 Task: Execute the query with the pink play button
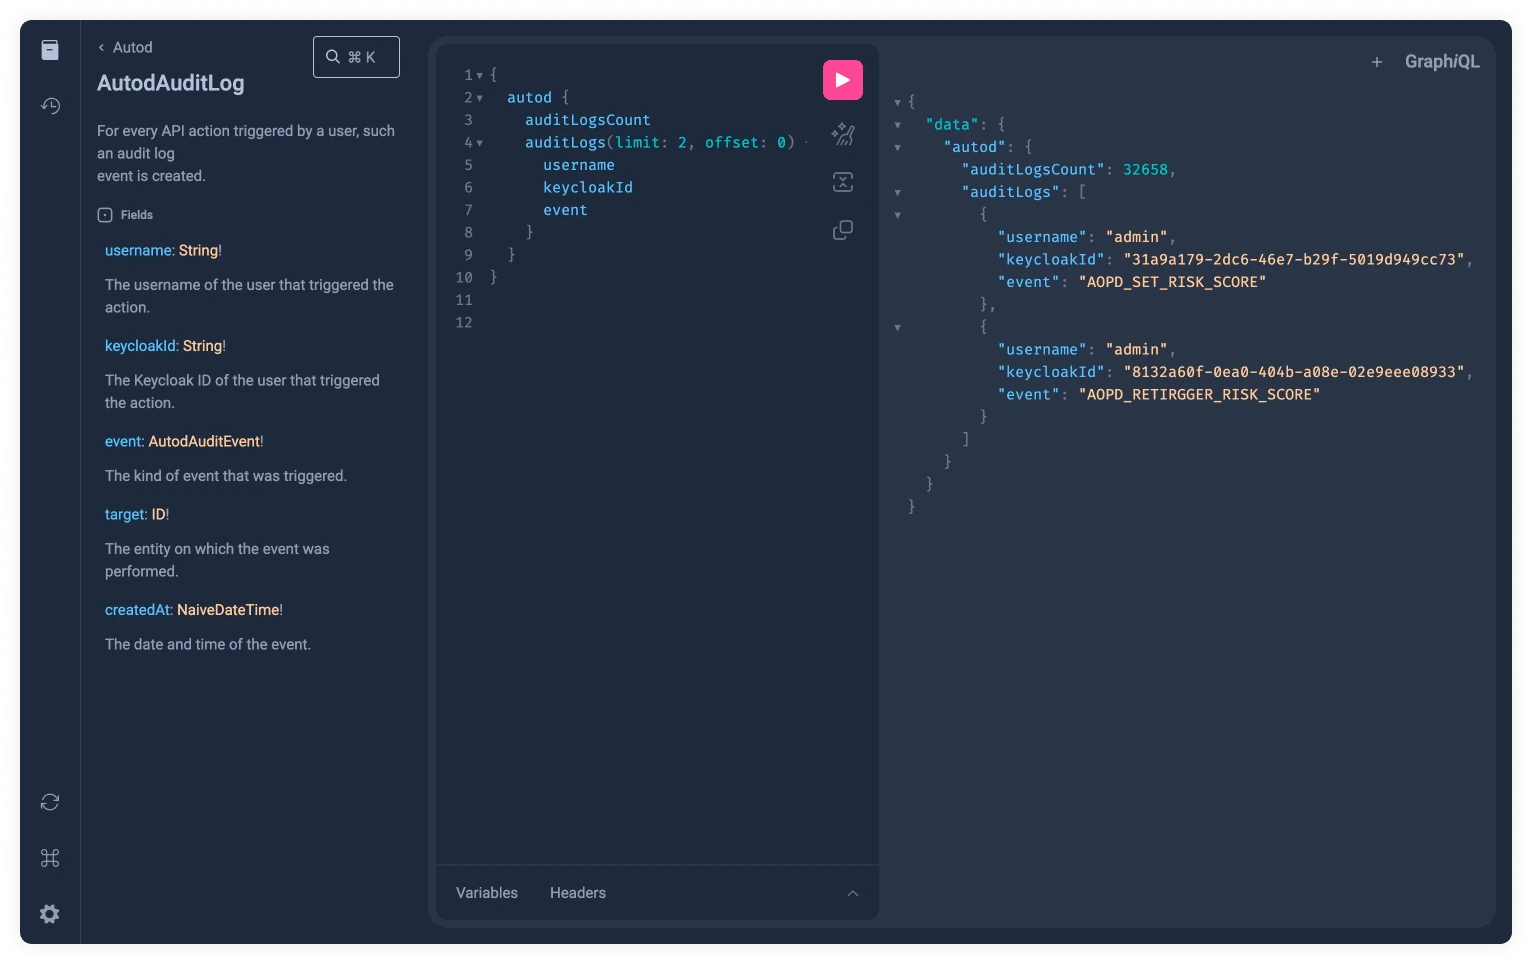tap(842, 79)
